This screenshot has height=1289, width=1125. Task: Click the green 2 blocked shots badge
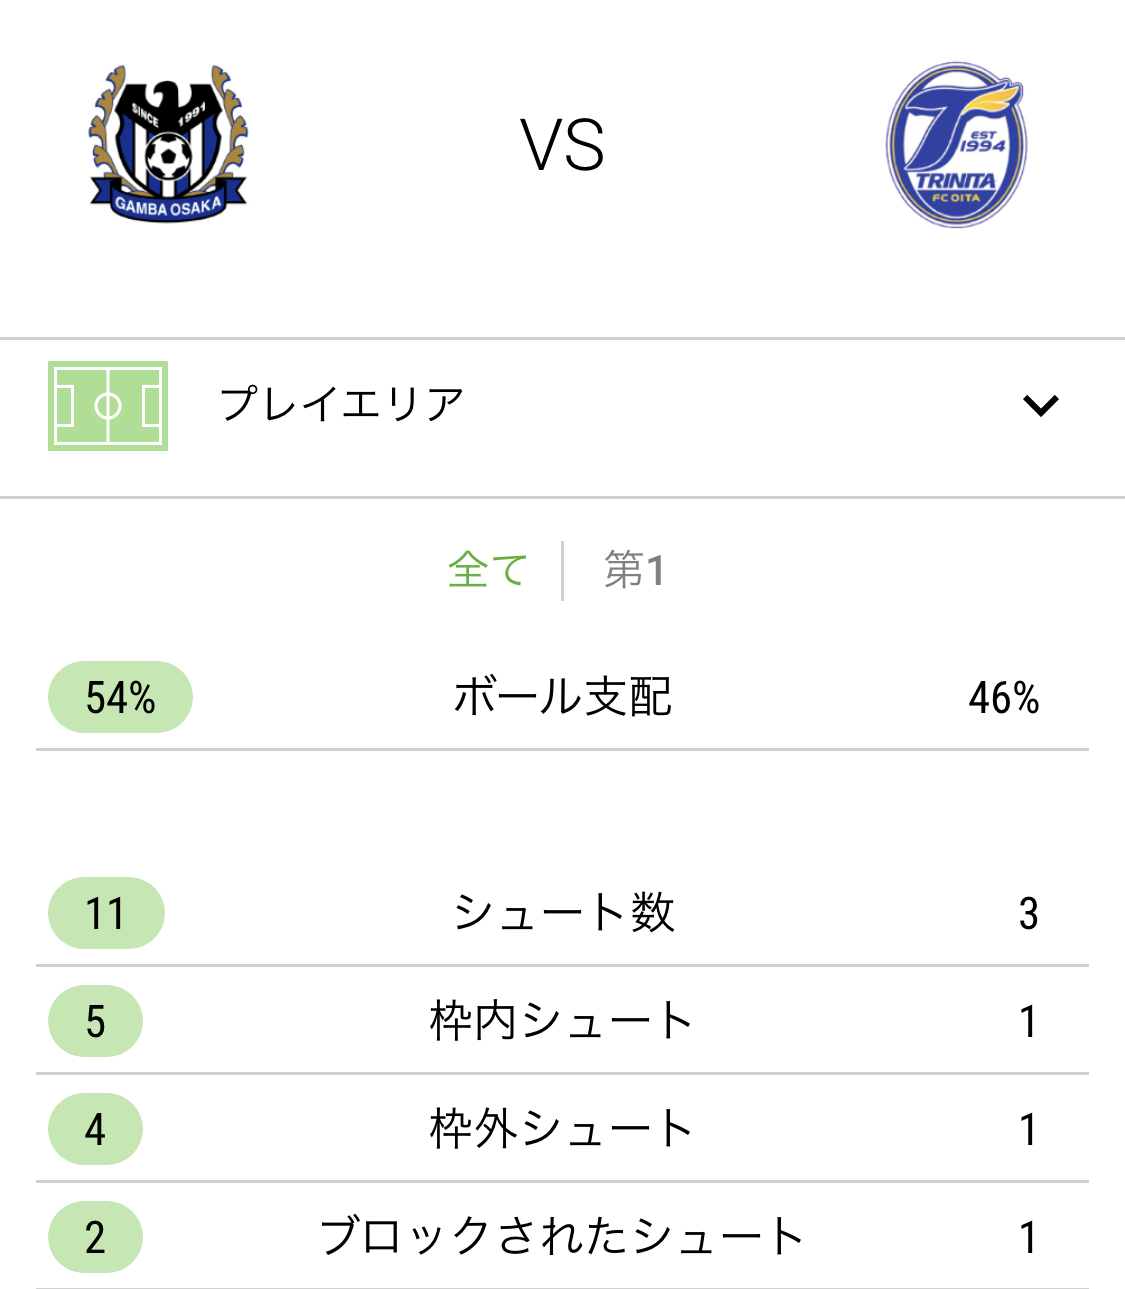(x=96, y=1237)
